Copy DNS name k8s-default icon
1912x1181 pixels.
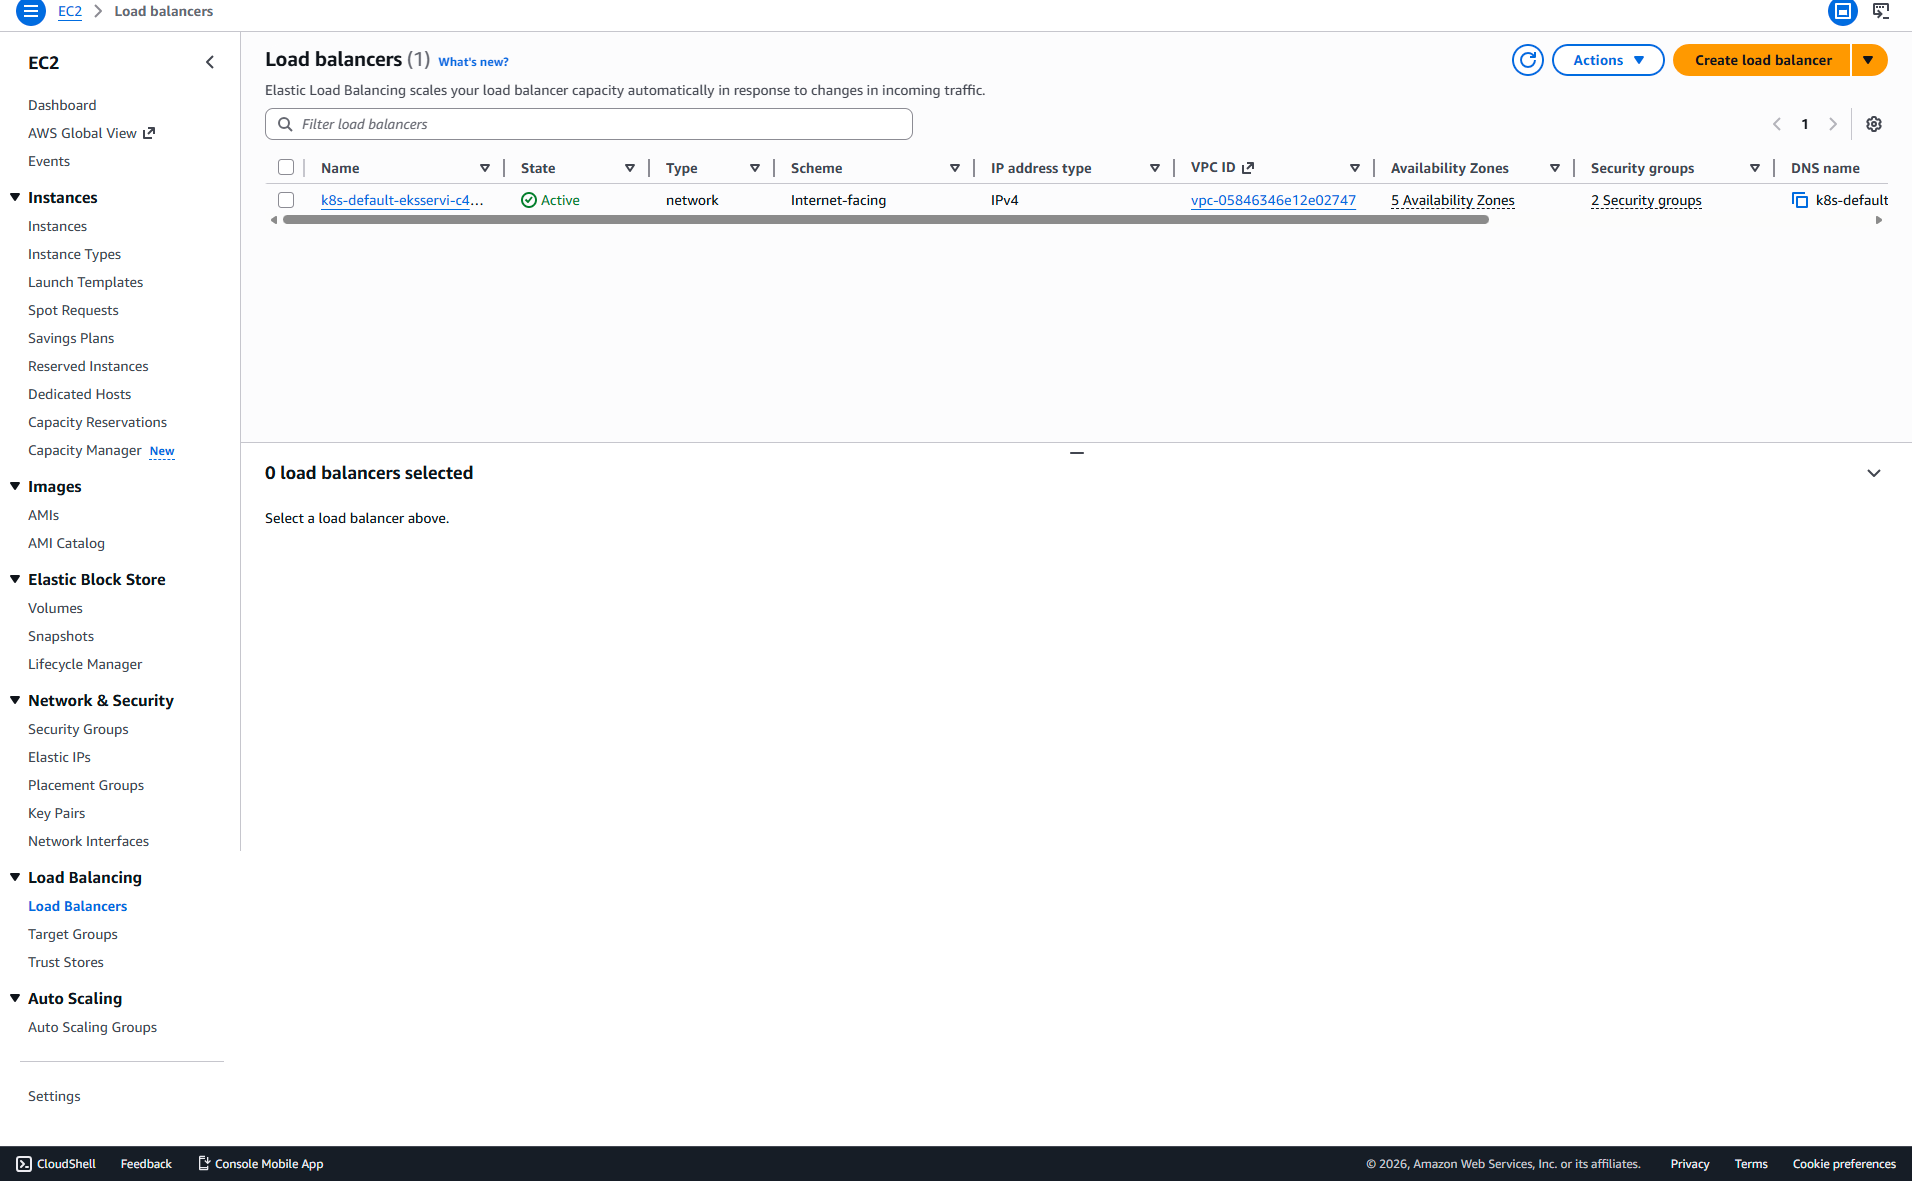tap(1800, 200)
